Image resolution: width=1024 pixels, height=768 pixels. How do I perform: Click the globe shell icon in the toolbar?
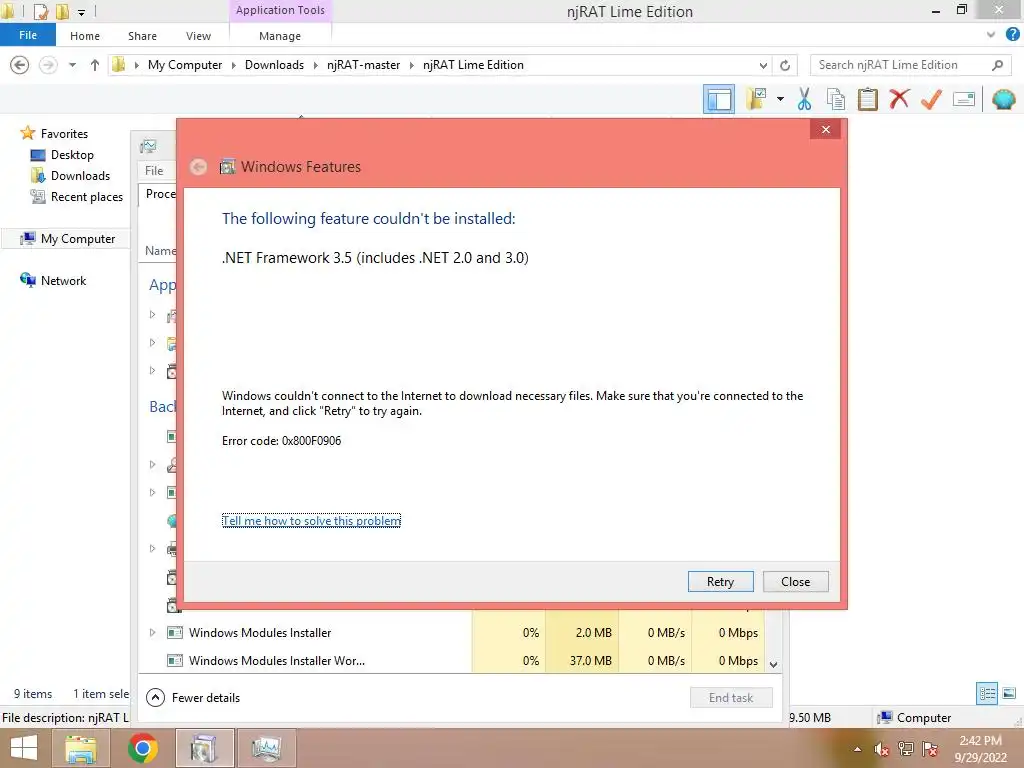click(x=1003, y=100)
